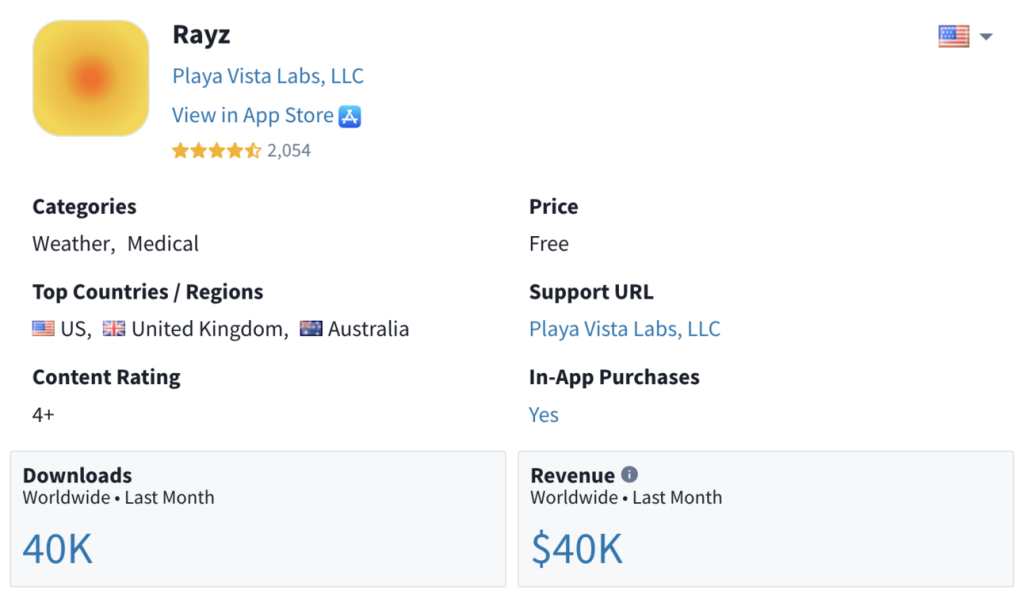Click the US flag in Top Countries
Screen dimensions: 1024x598
(x=43, y=328)
